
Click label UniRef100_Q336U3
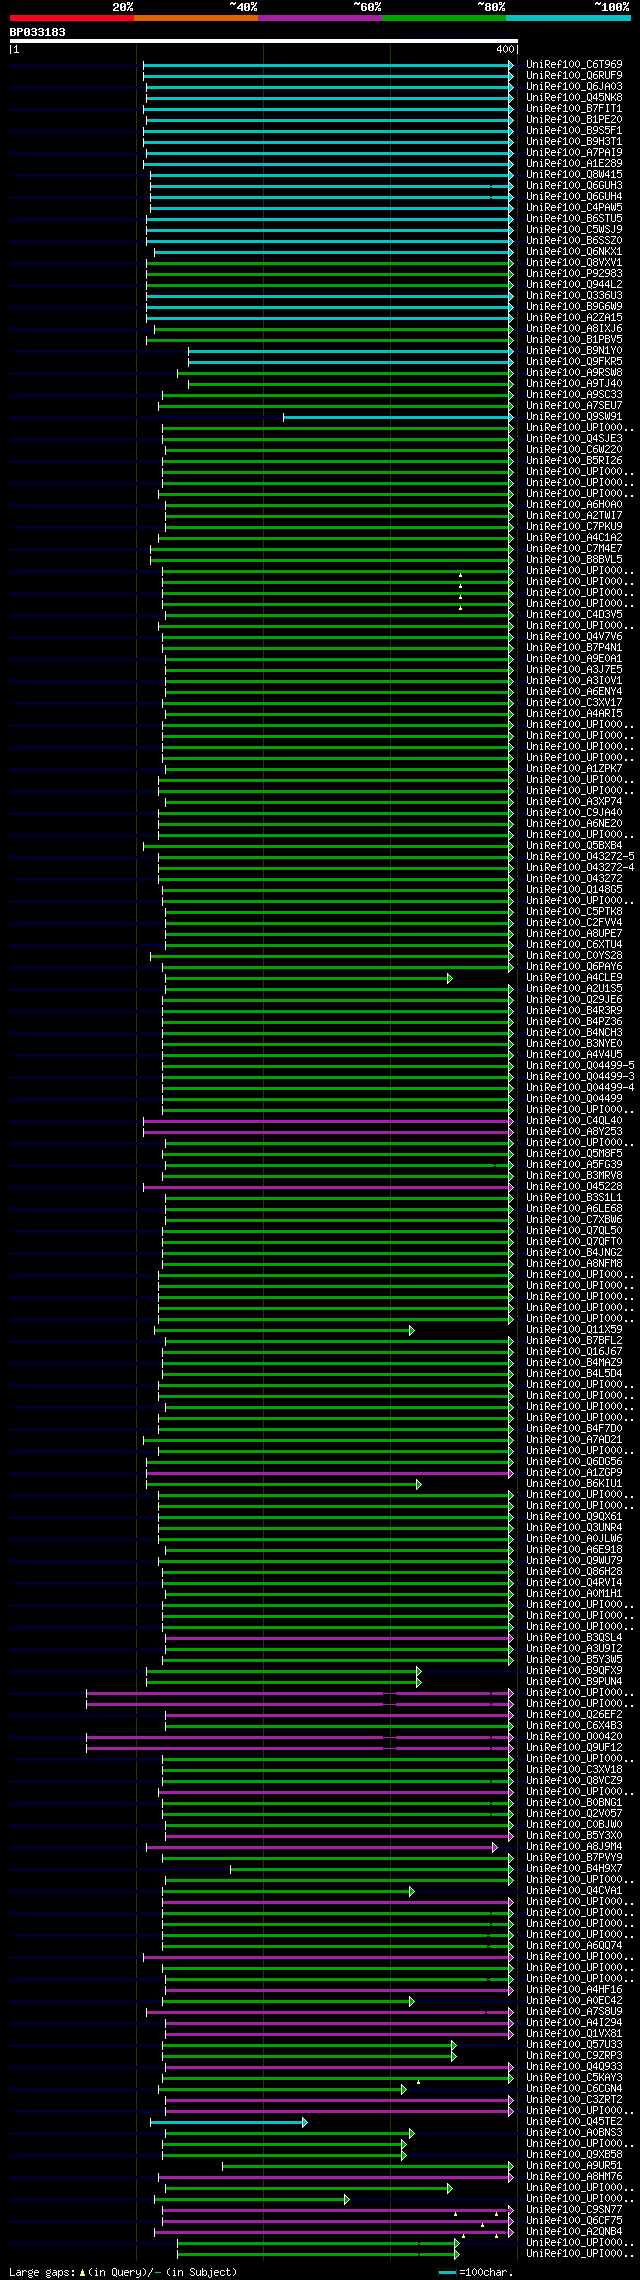(x=574, y=295)
